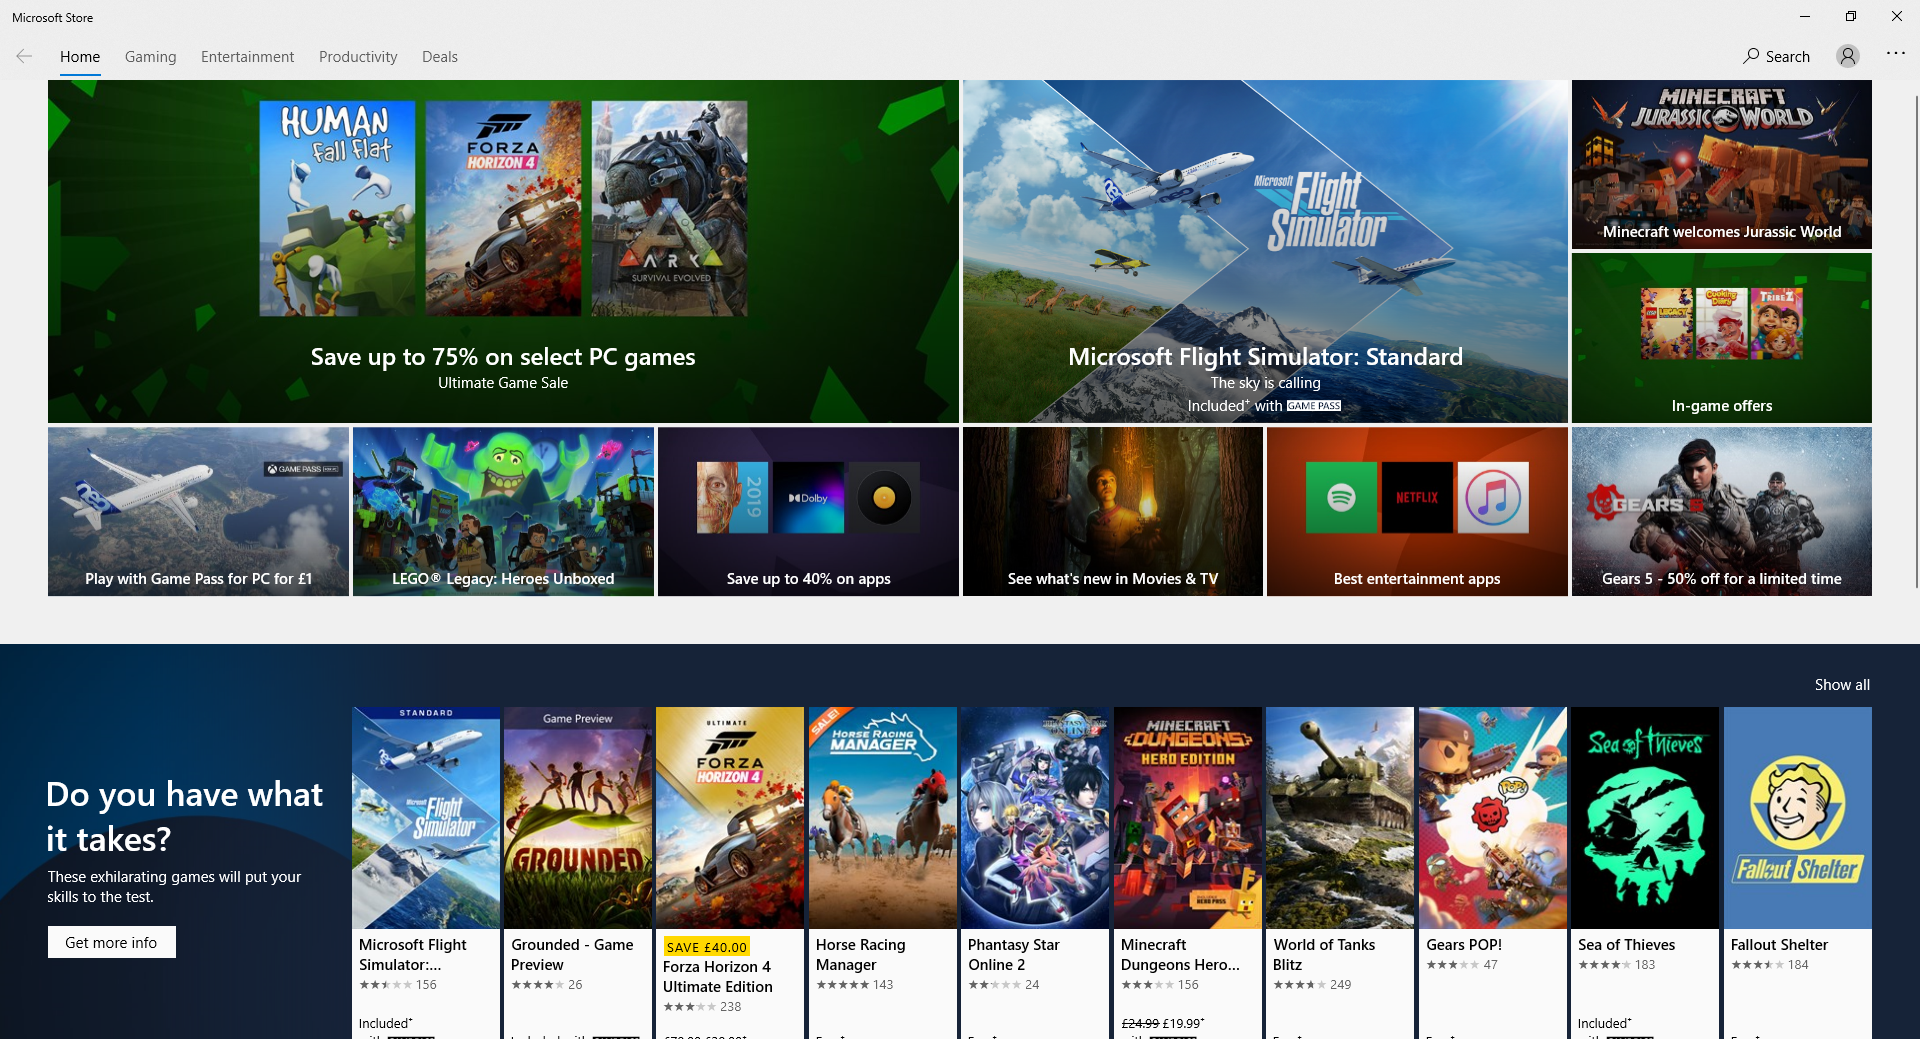Click the Show all link
The image size is (1920, 1039).
[x=1842, y=685]
